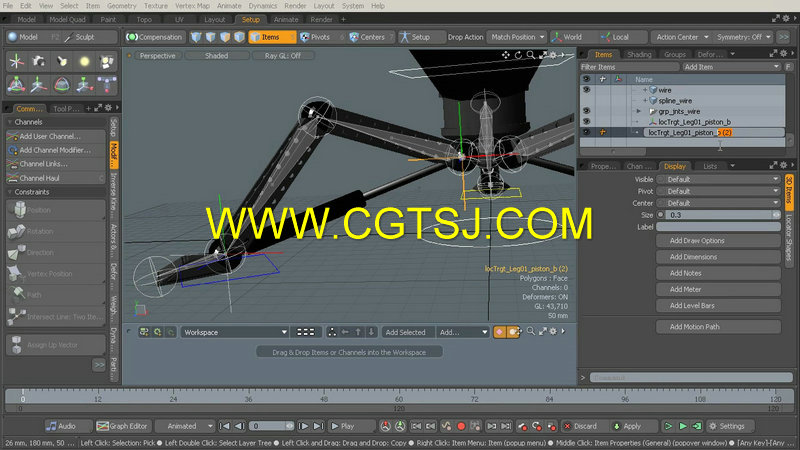Screen dimensions: 800x450
Task: Switch to the Lists properties tab
Action: (710, 166)
